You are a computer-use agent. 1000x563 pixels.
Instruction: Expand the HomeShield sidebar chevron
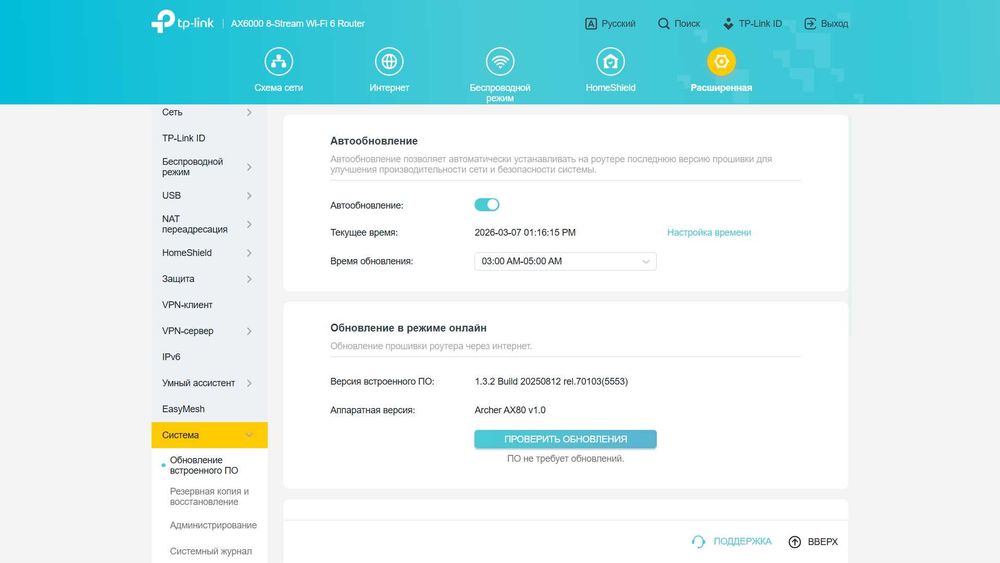(x=249, y=253)
